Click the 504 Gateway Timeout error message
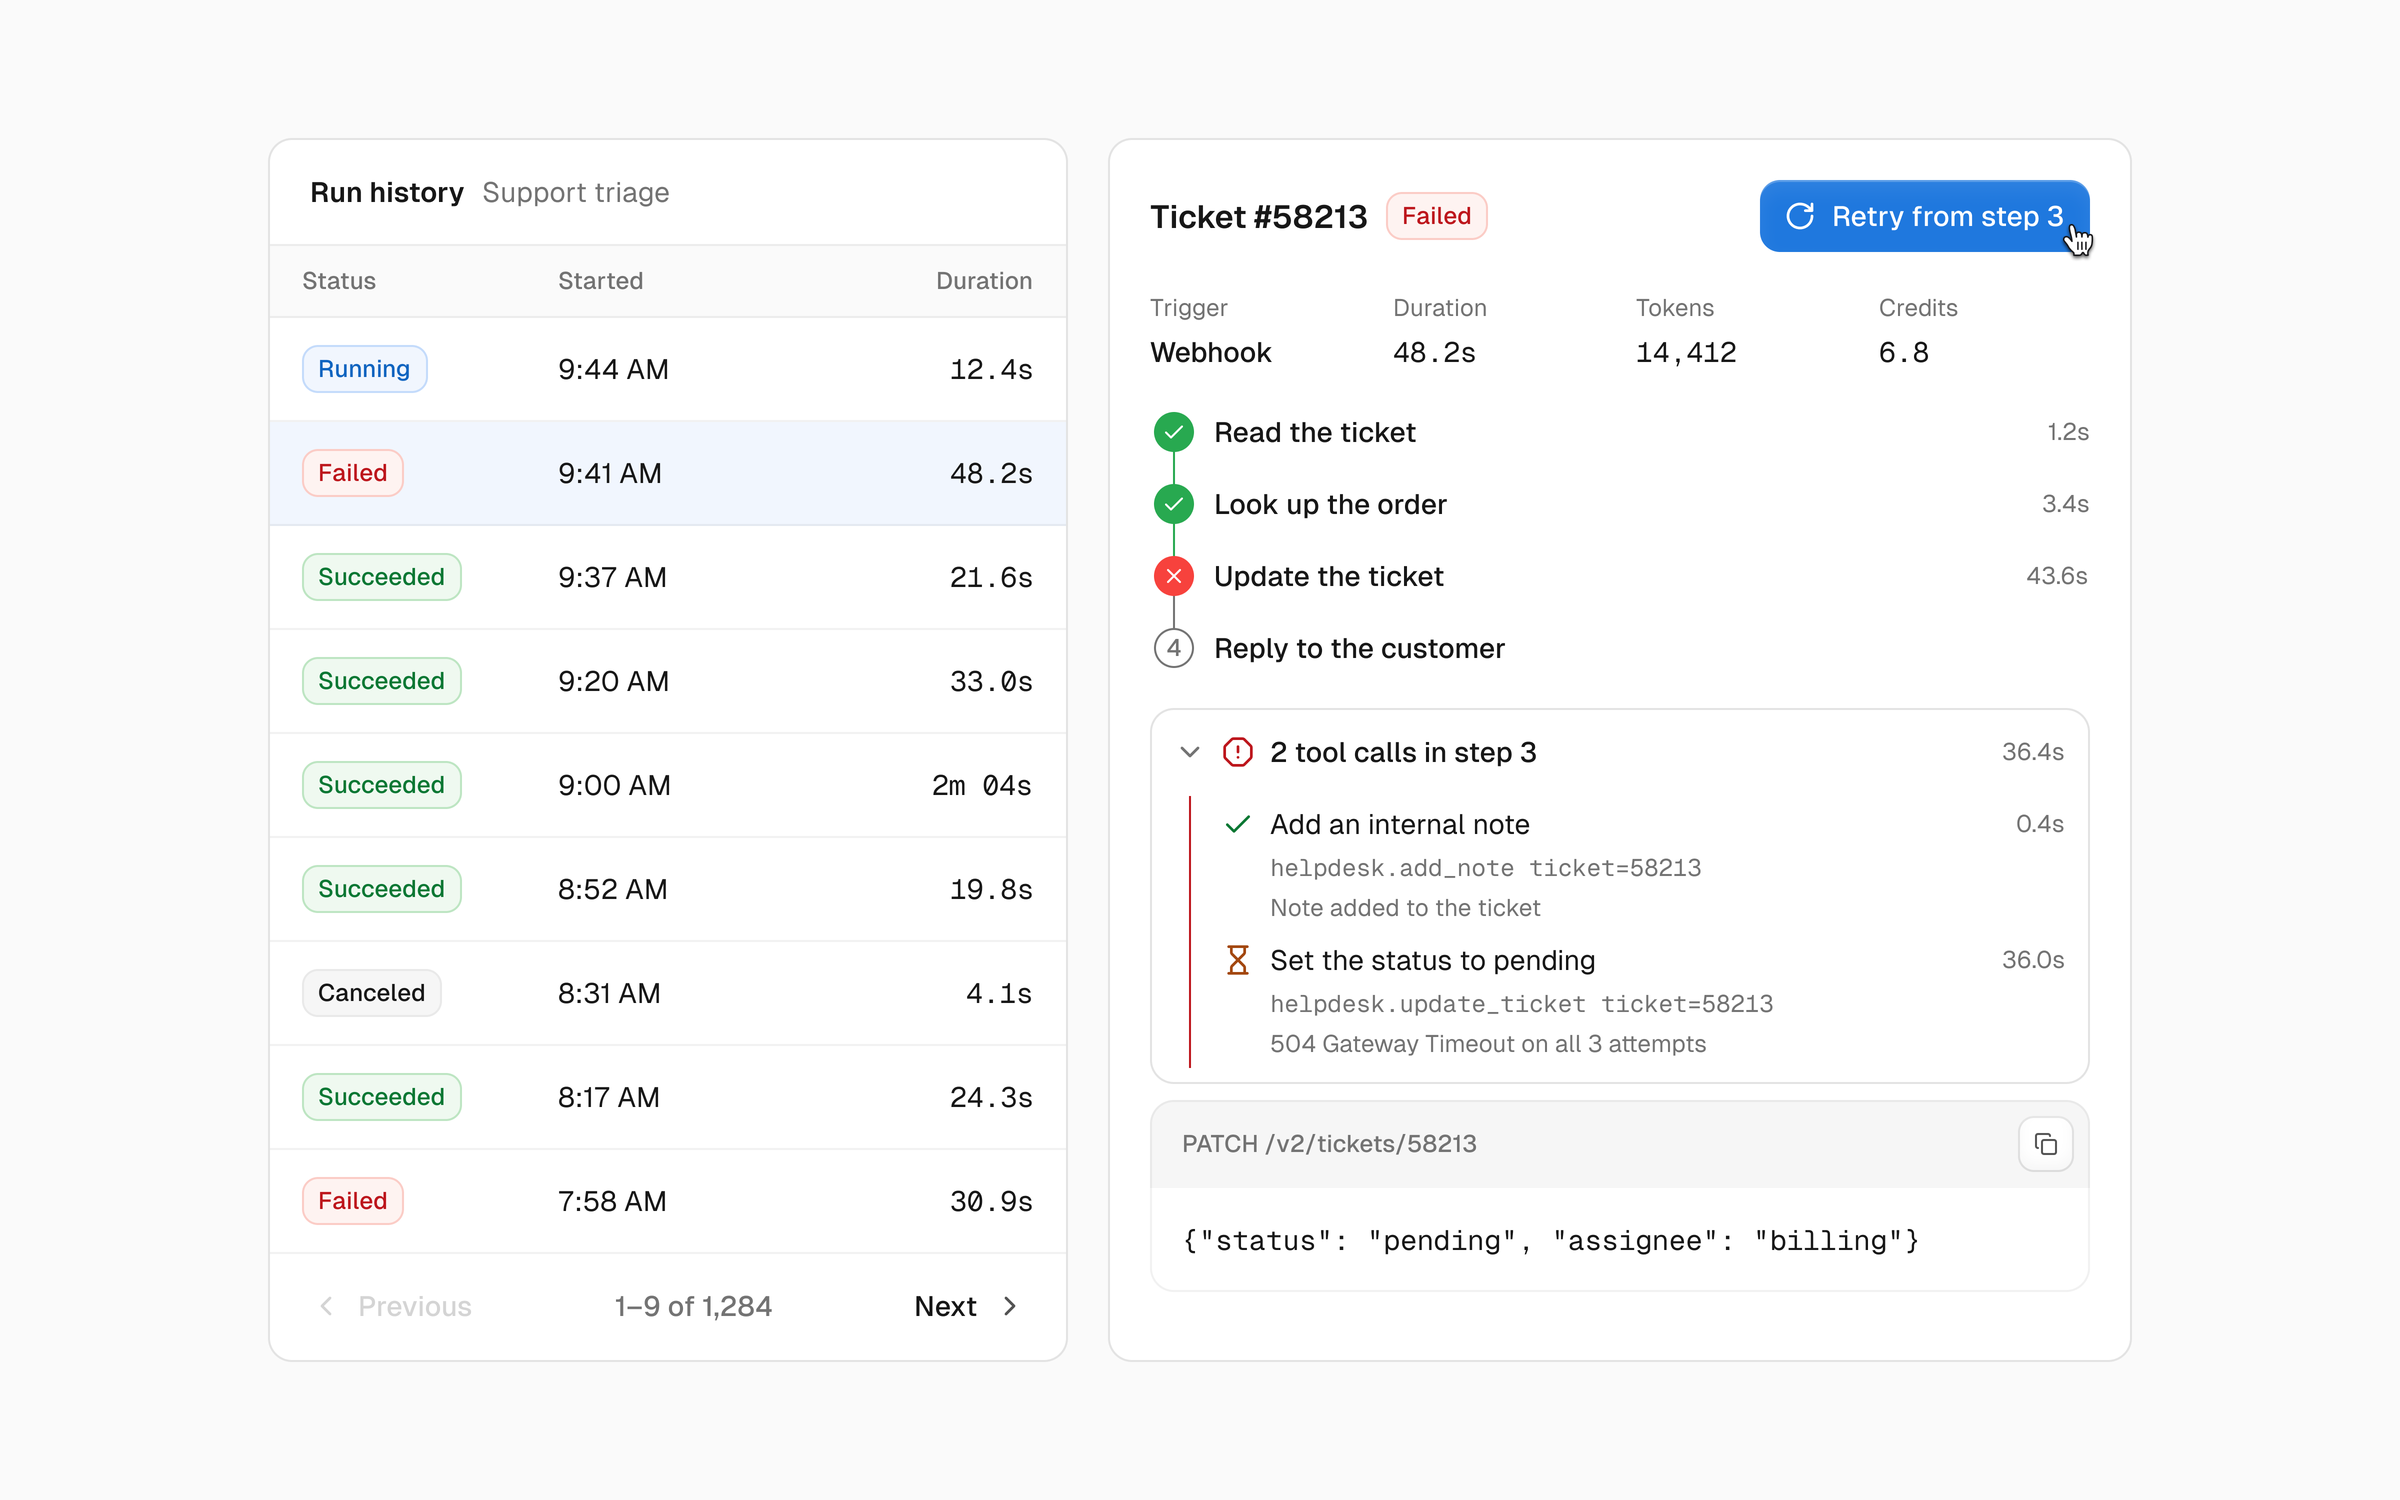Viewport: 2400px width, 1500px height. coord(1488,1044)
